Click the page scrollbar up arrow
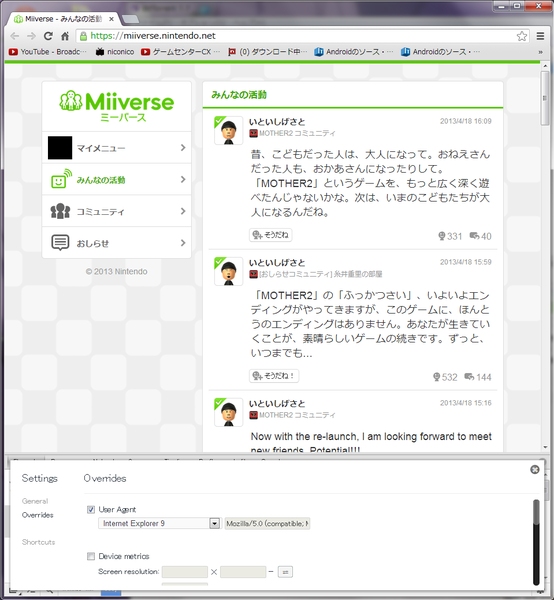 click(545, 66)
